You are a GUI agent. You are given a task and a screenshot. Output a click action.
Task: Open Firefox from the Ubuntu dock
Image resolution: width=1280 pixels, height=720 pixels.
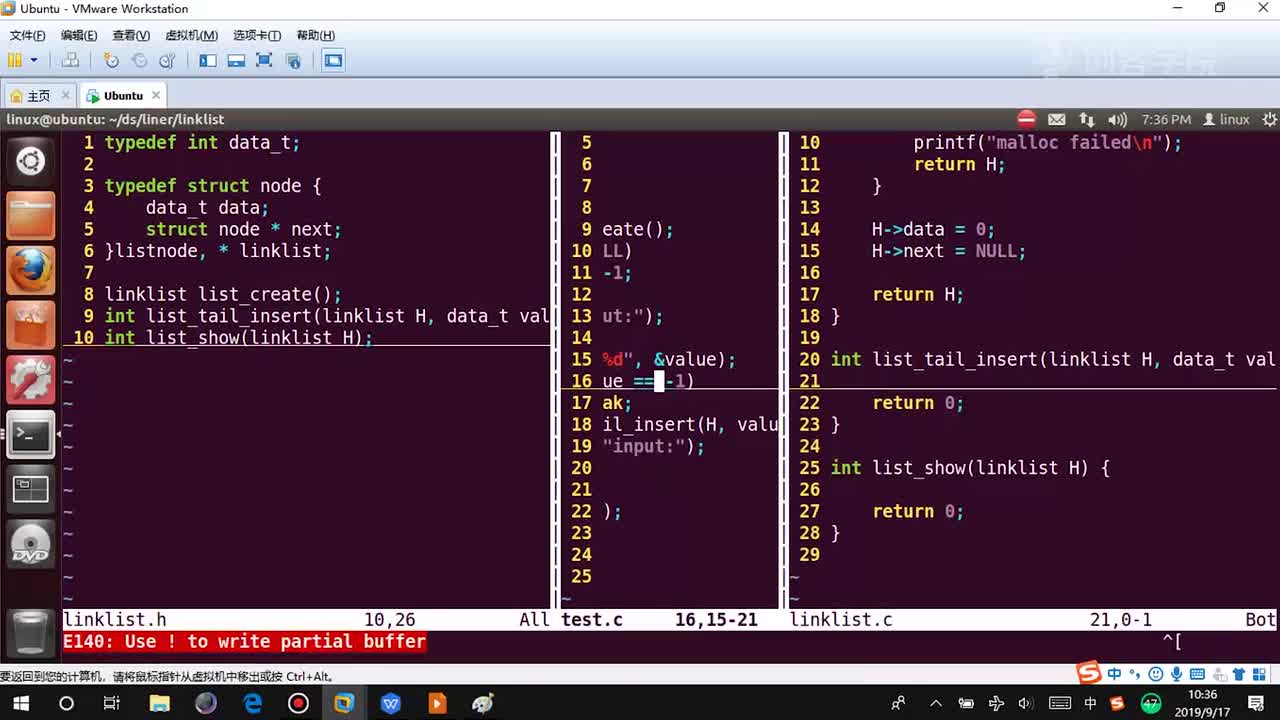30,270
